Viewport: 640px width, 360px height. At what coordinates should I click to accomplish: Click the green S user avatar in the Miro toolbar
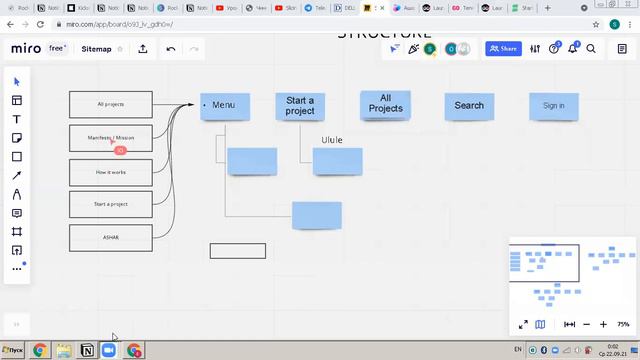click(429, 49)
